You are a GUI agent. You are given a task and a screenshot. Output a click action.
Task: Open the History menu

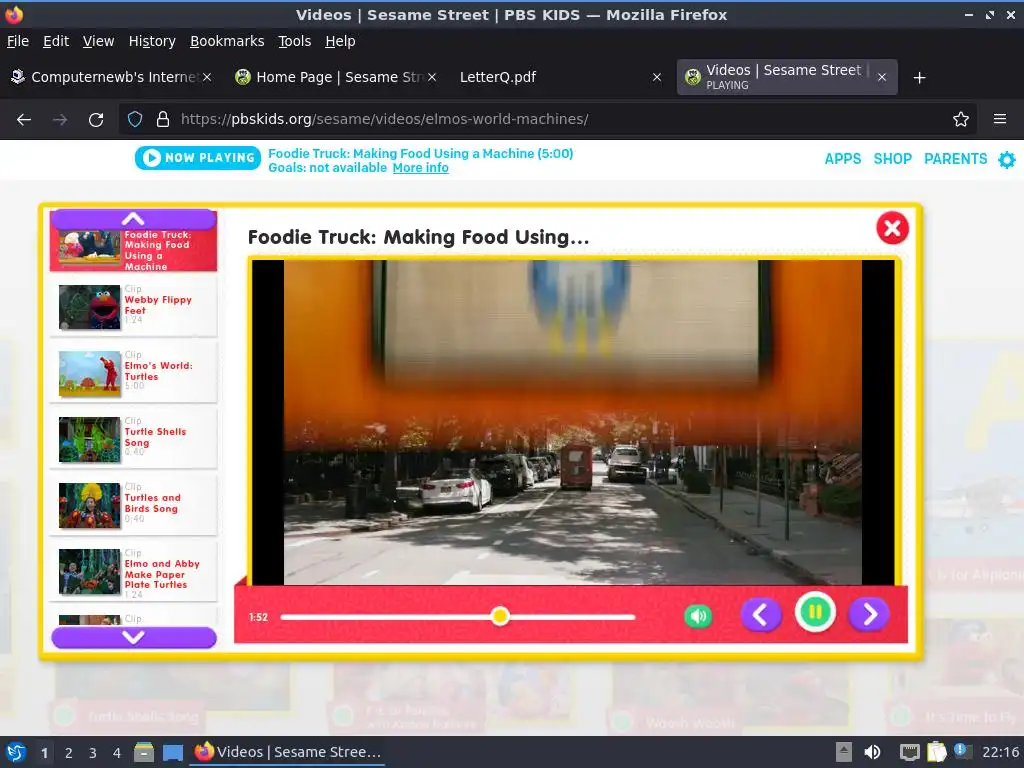tap(152, 41)
